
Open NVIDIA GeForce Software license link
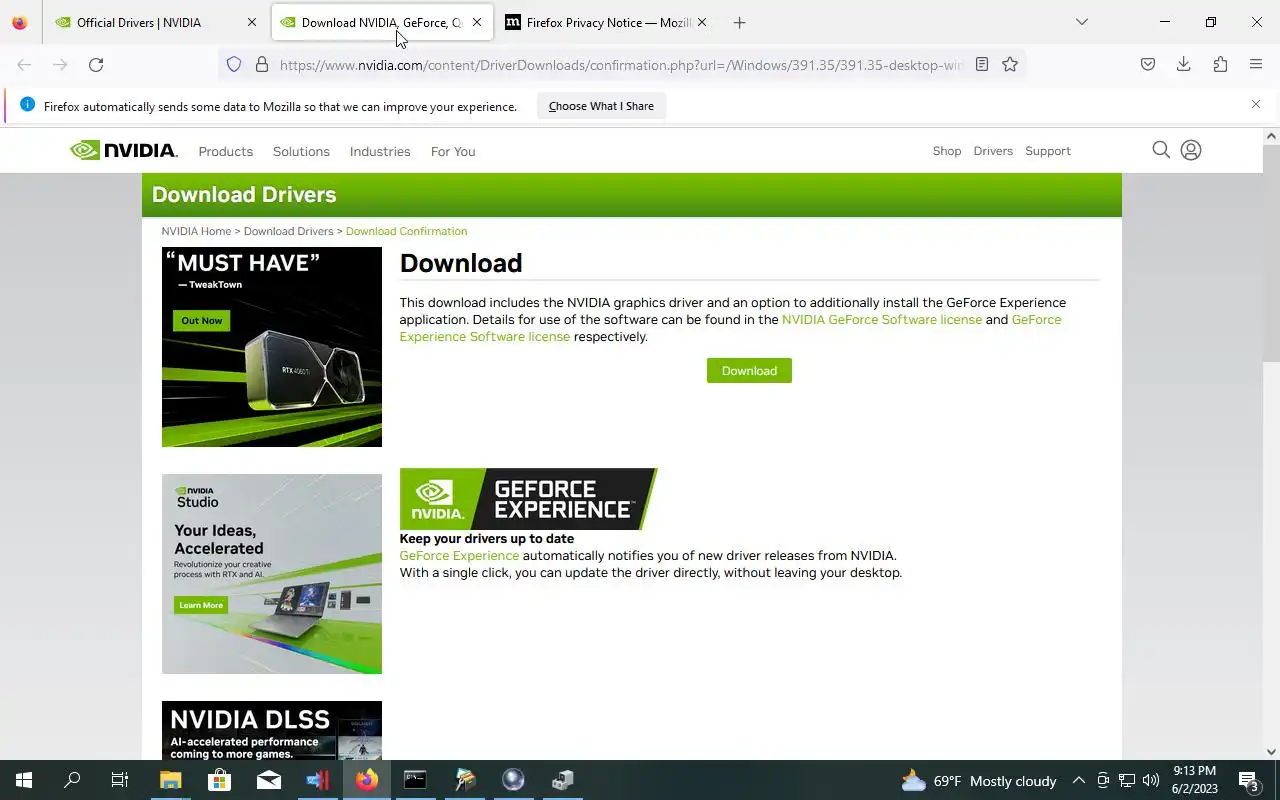(882, 319)
